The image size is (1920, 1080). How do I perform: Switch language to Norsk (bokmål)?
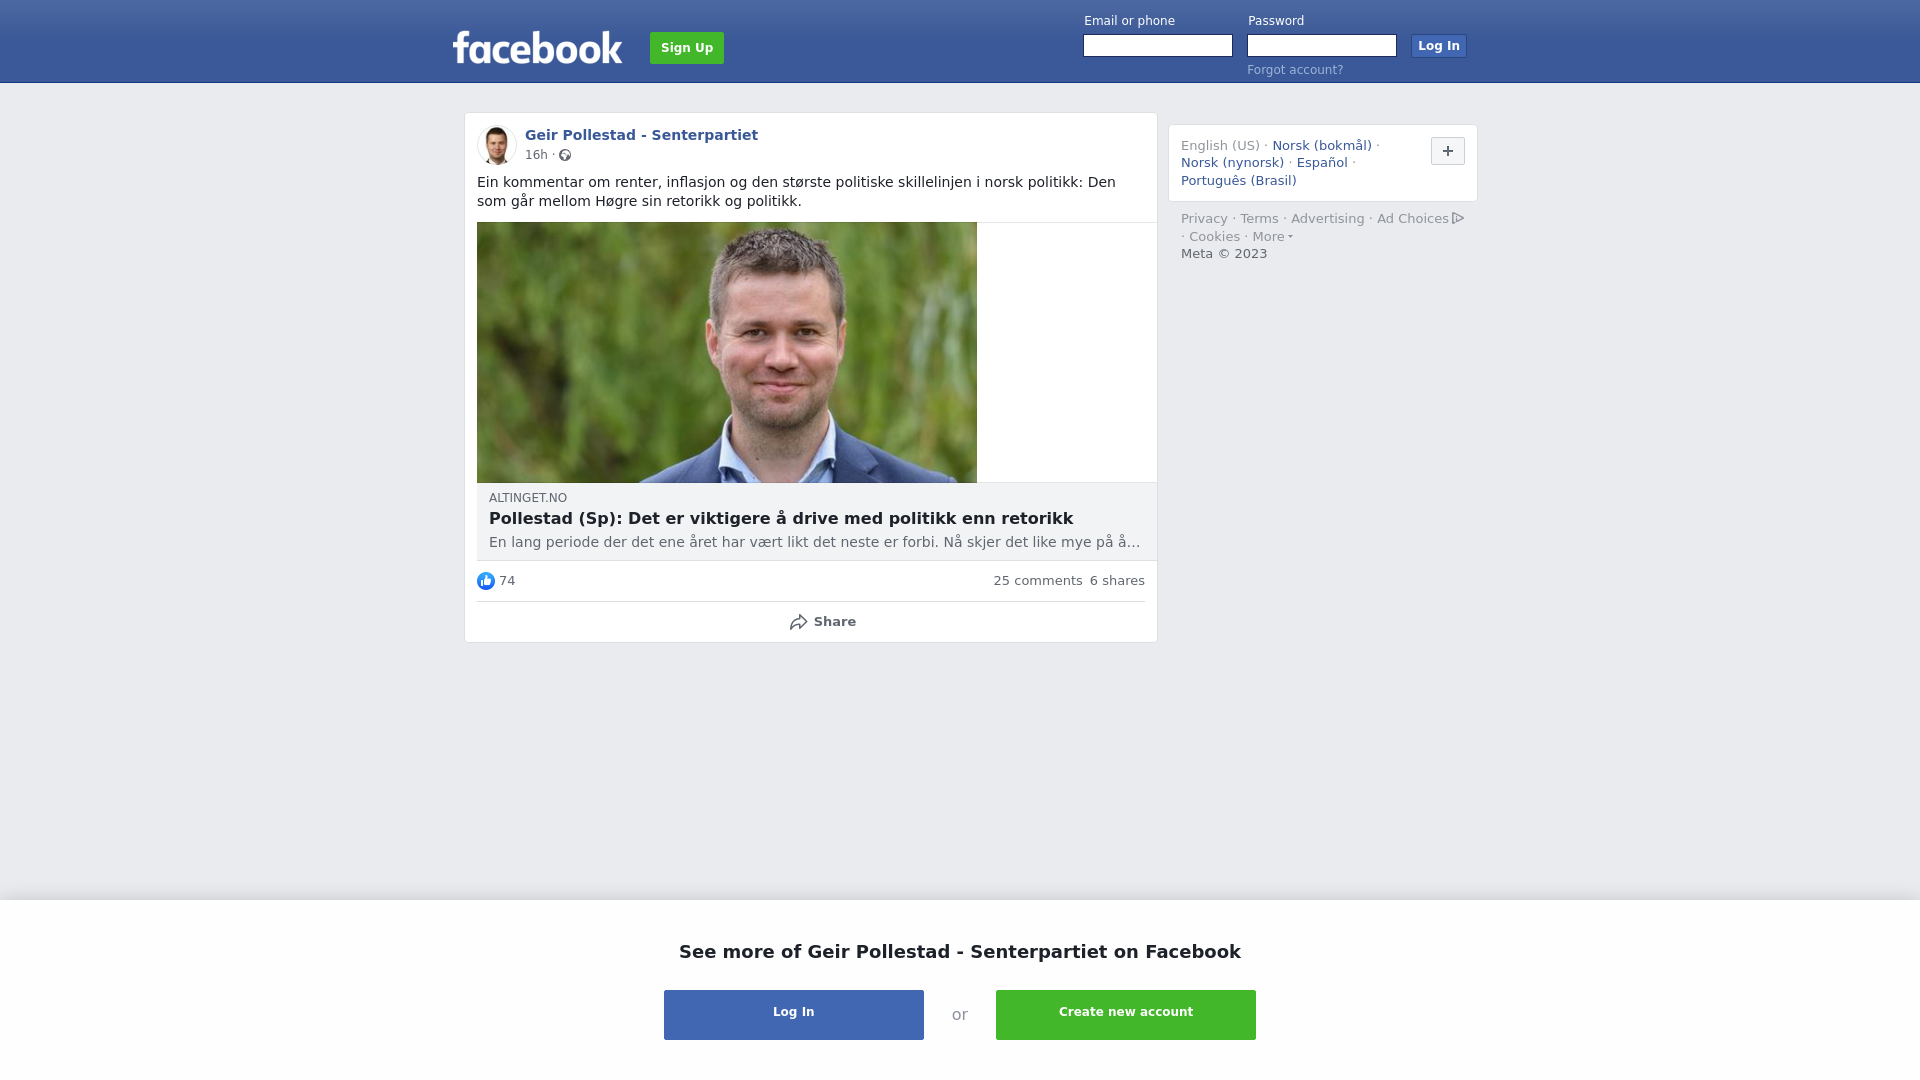click(1322, 146)
